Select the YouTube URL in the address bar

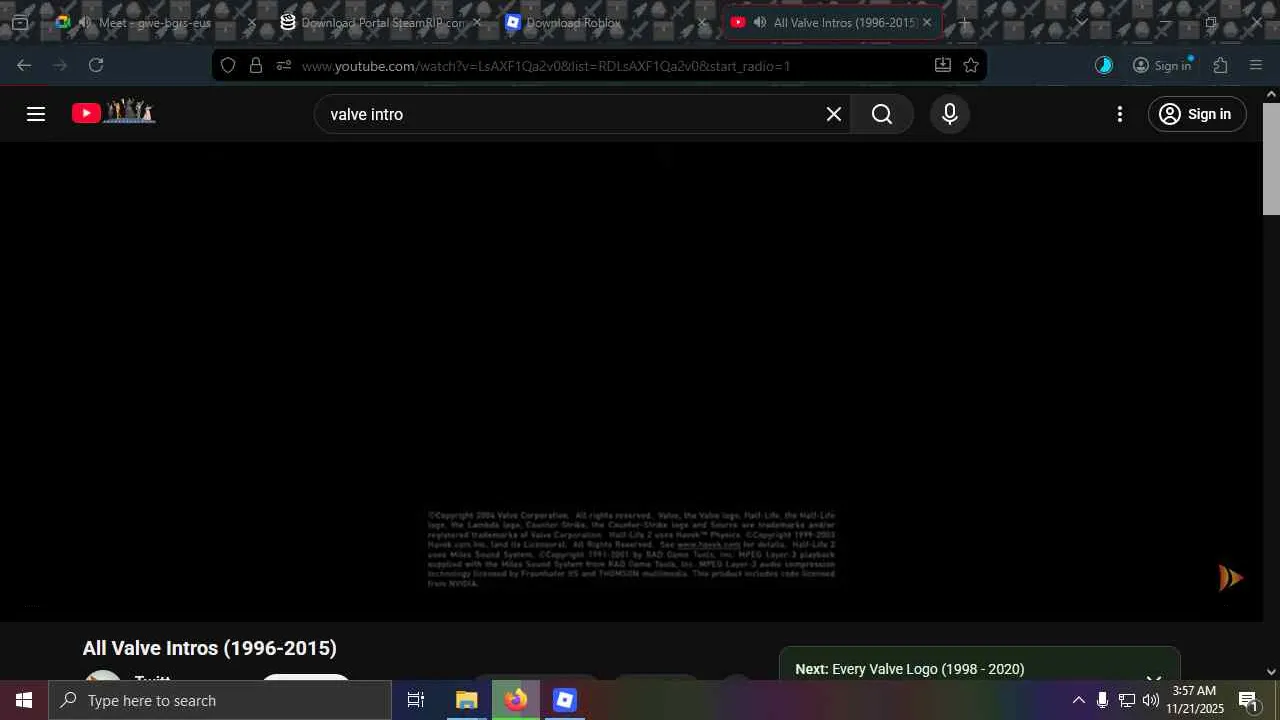[x=546, y=66]
